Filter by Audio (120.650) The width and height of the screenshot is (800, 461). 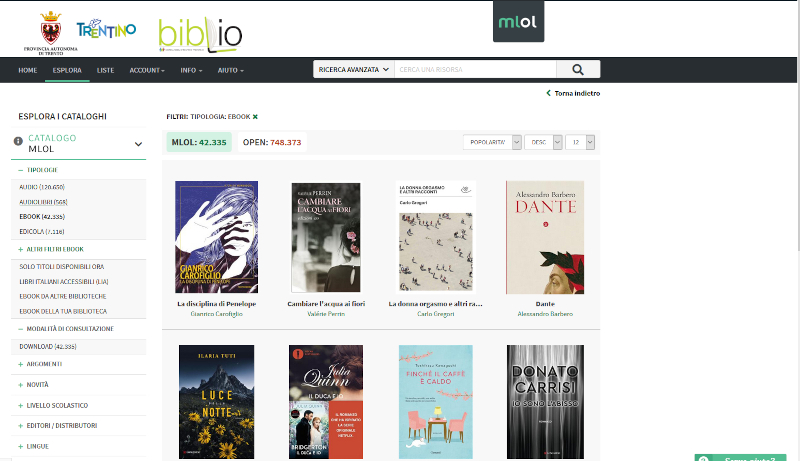[42, 187]
